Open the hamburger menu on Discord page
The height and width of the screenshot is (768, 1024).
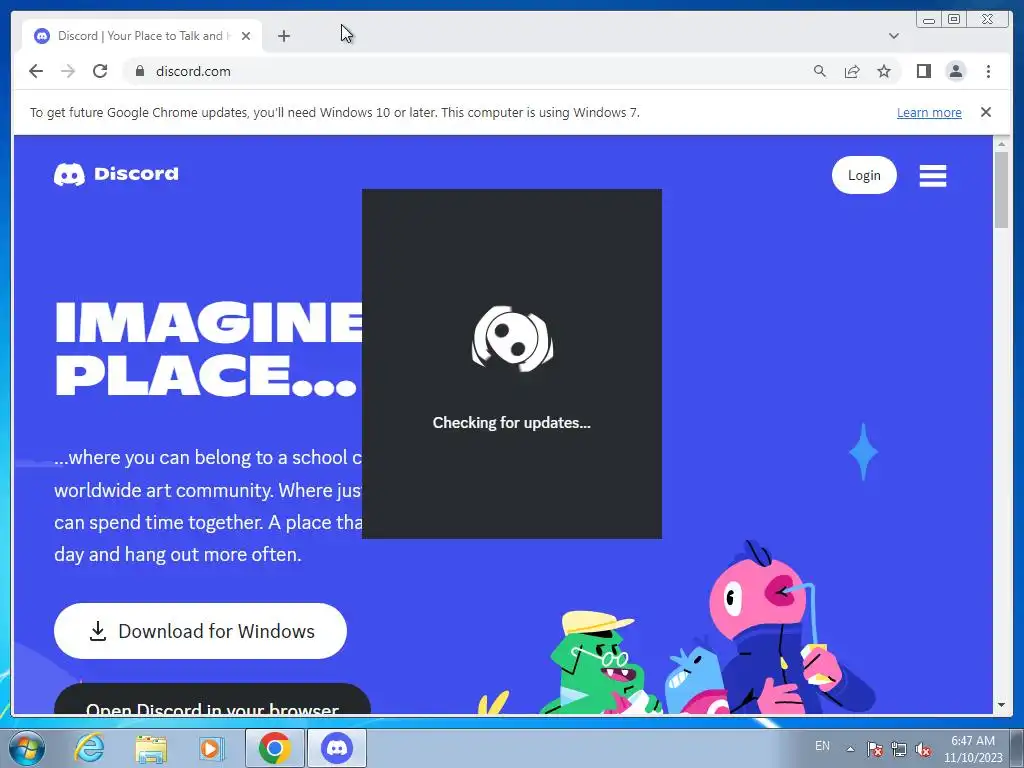click(x=933, y=176)
